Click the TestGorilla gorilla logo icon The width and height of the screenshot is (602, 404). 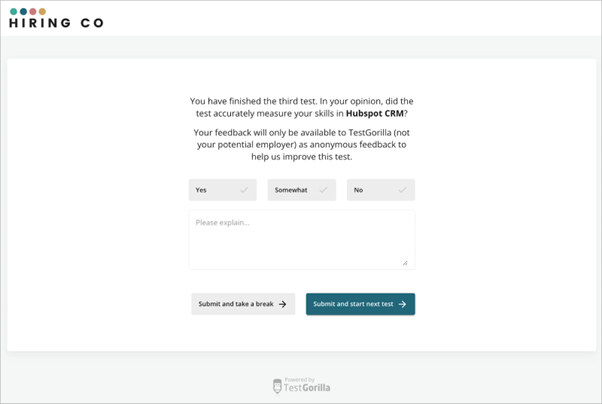[277, 386]
